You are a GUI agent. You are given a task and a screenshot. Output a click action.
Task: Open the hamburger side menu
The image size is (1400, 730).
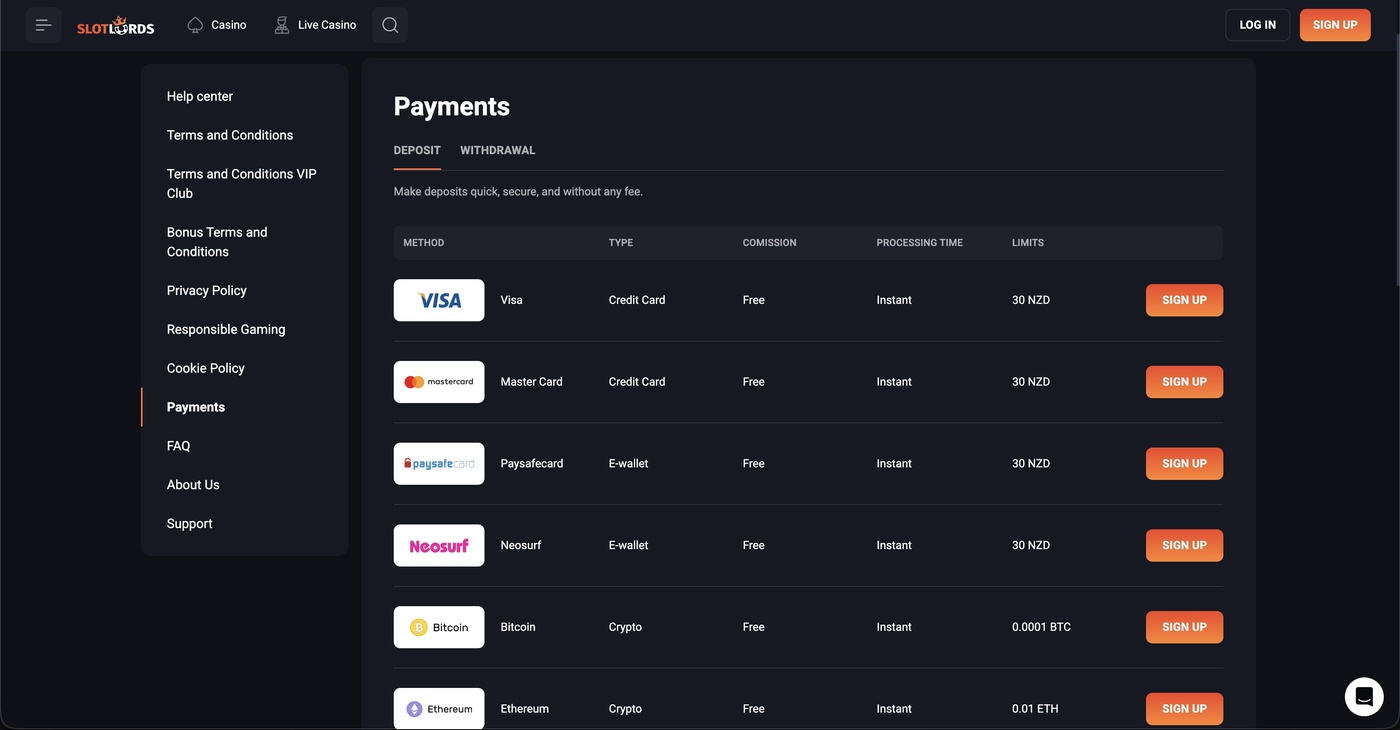click(x=43, y=25)
